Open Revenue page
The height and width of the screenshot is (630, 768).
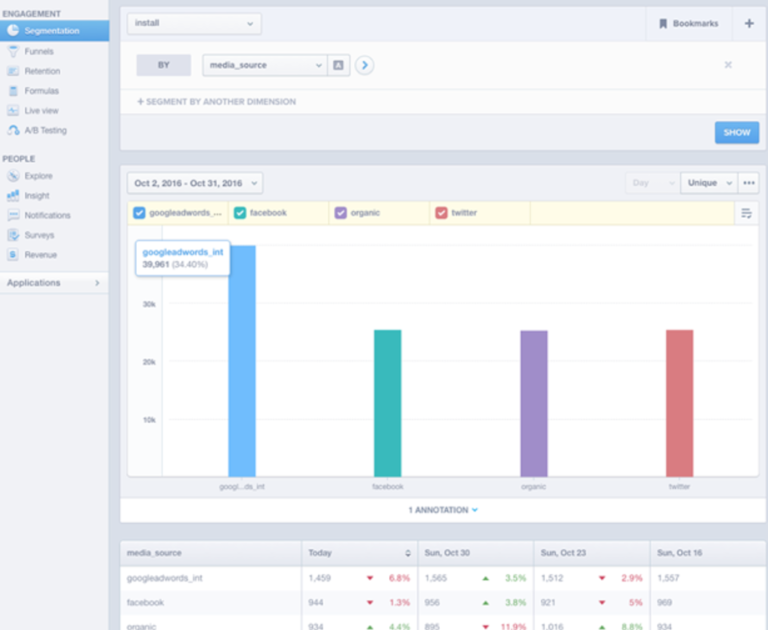41,255
